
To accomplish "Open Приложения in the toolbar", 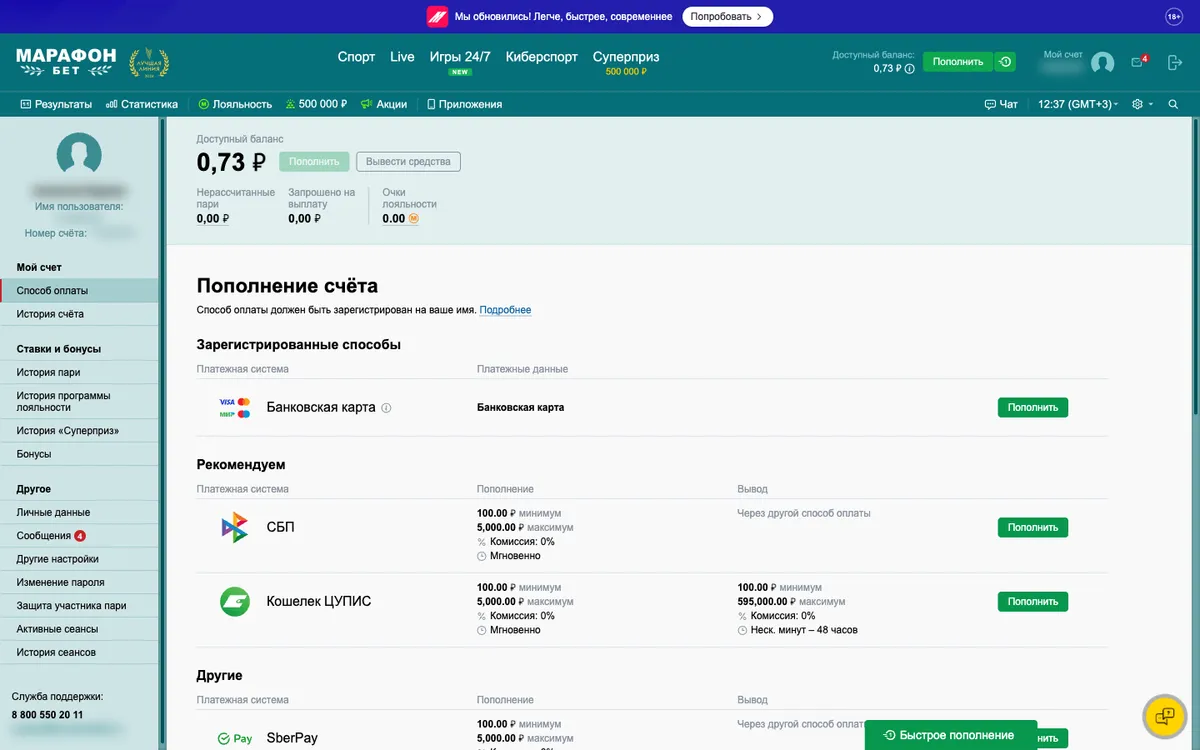I will click(465, 104).
